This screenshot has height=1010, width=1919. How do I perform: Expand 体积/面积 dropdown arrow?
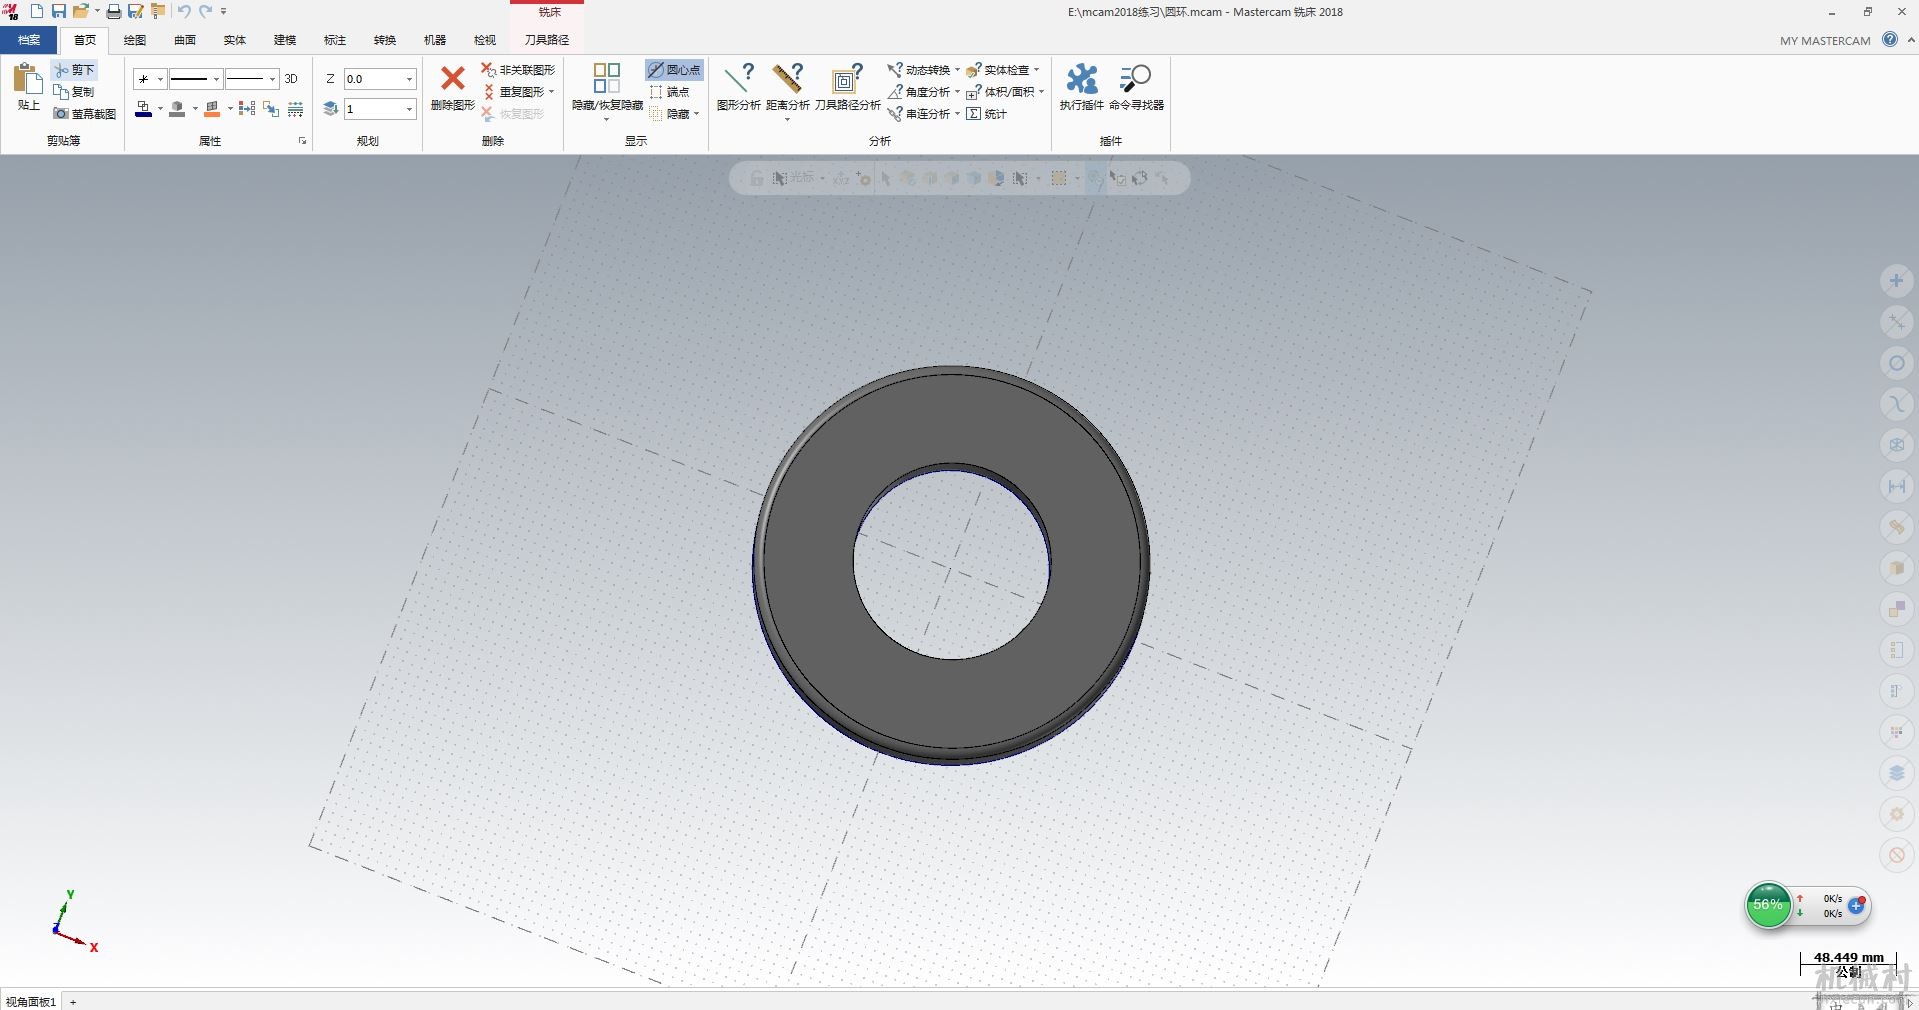coord(1041,92)
